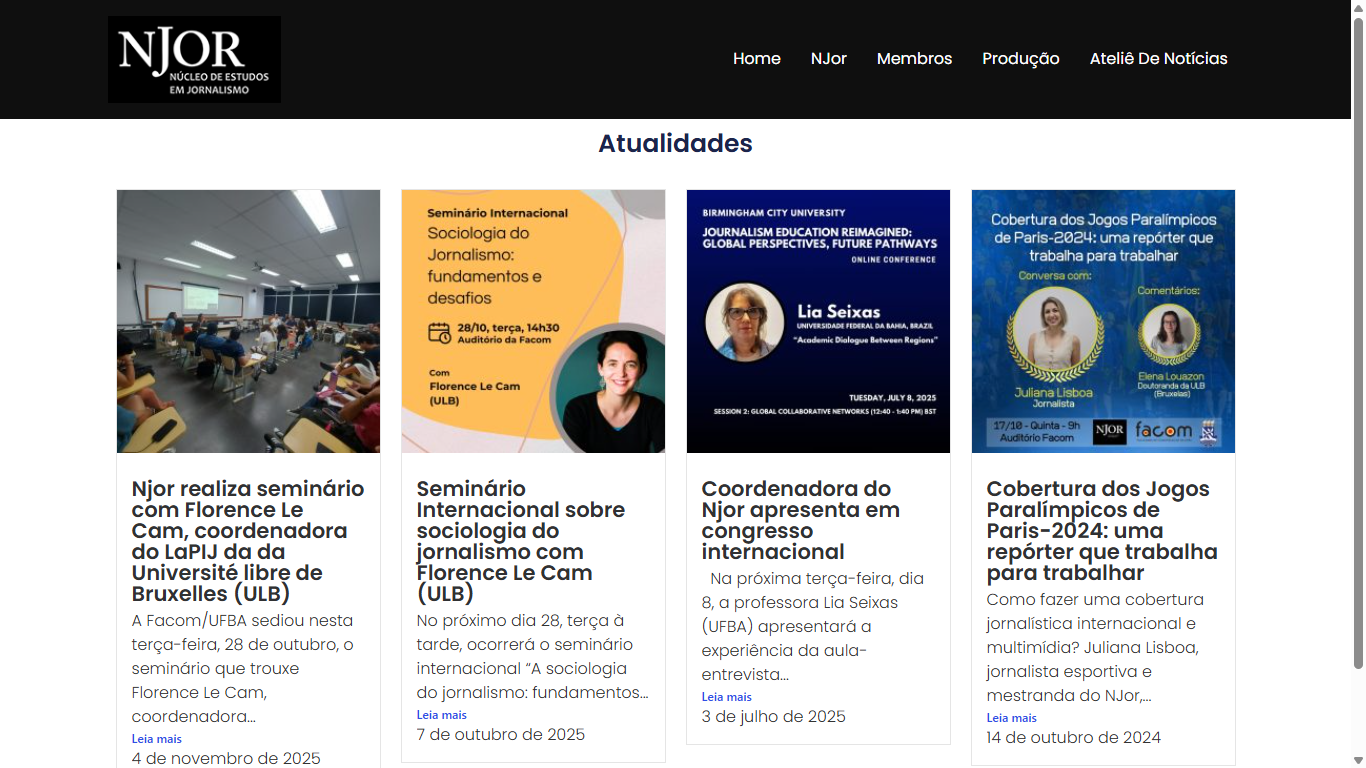Open article 'Cobertura dos Jogos Paralímpicos de Paris-2024'
The width and height of the screenshot is (1366, 768).
tap(1102, 531)
